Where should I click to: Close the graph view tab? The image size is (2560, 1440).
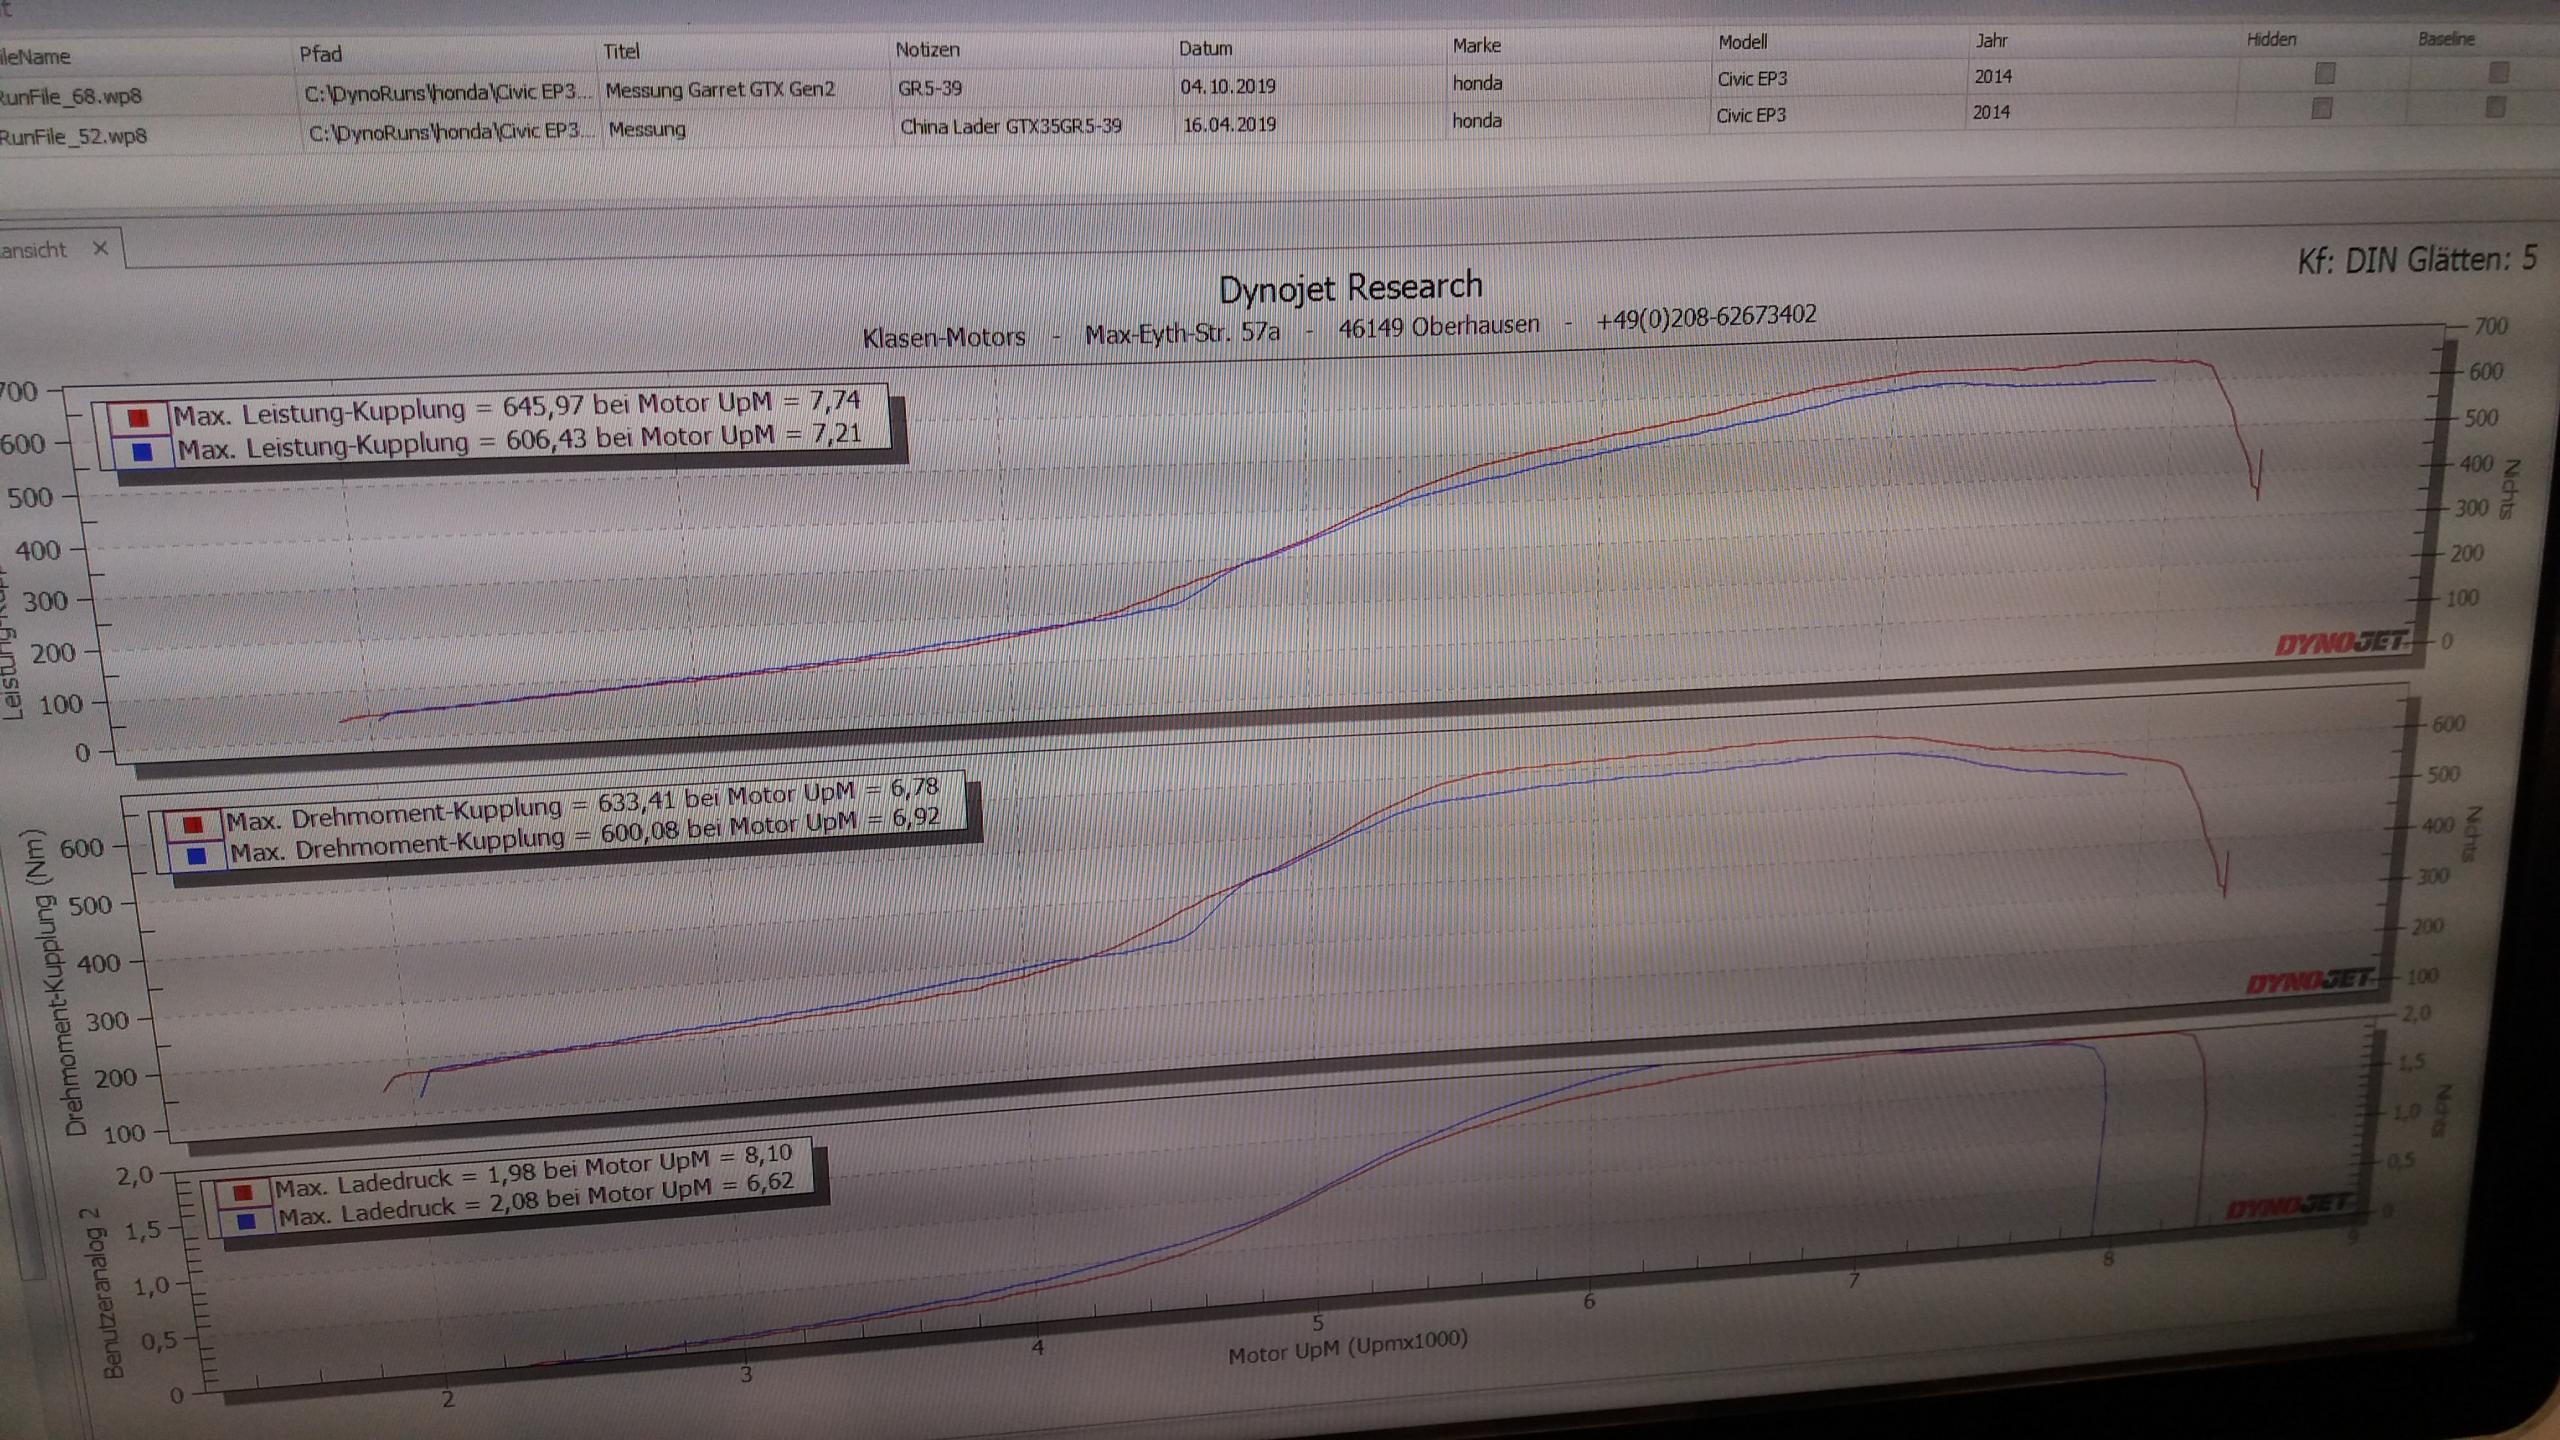100,248
